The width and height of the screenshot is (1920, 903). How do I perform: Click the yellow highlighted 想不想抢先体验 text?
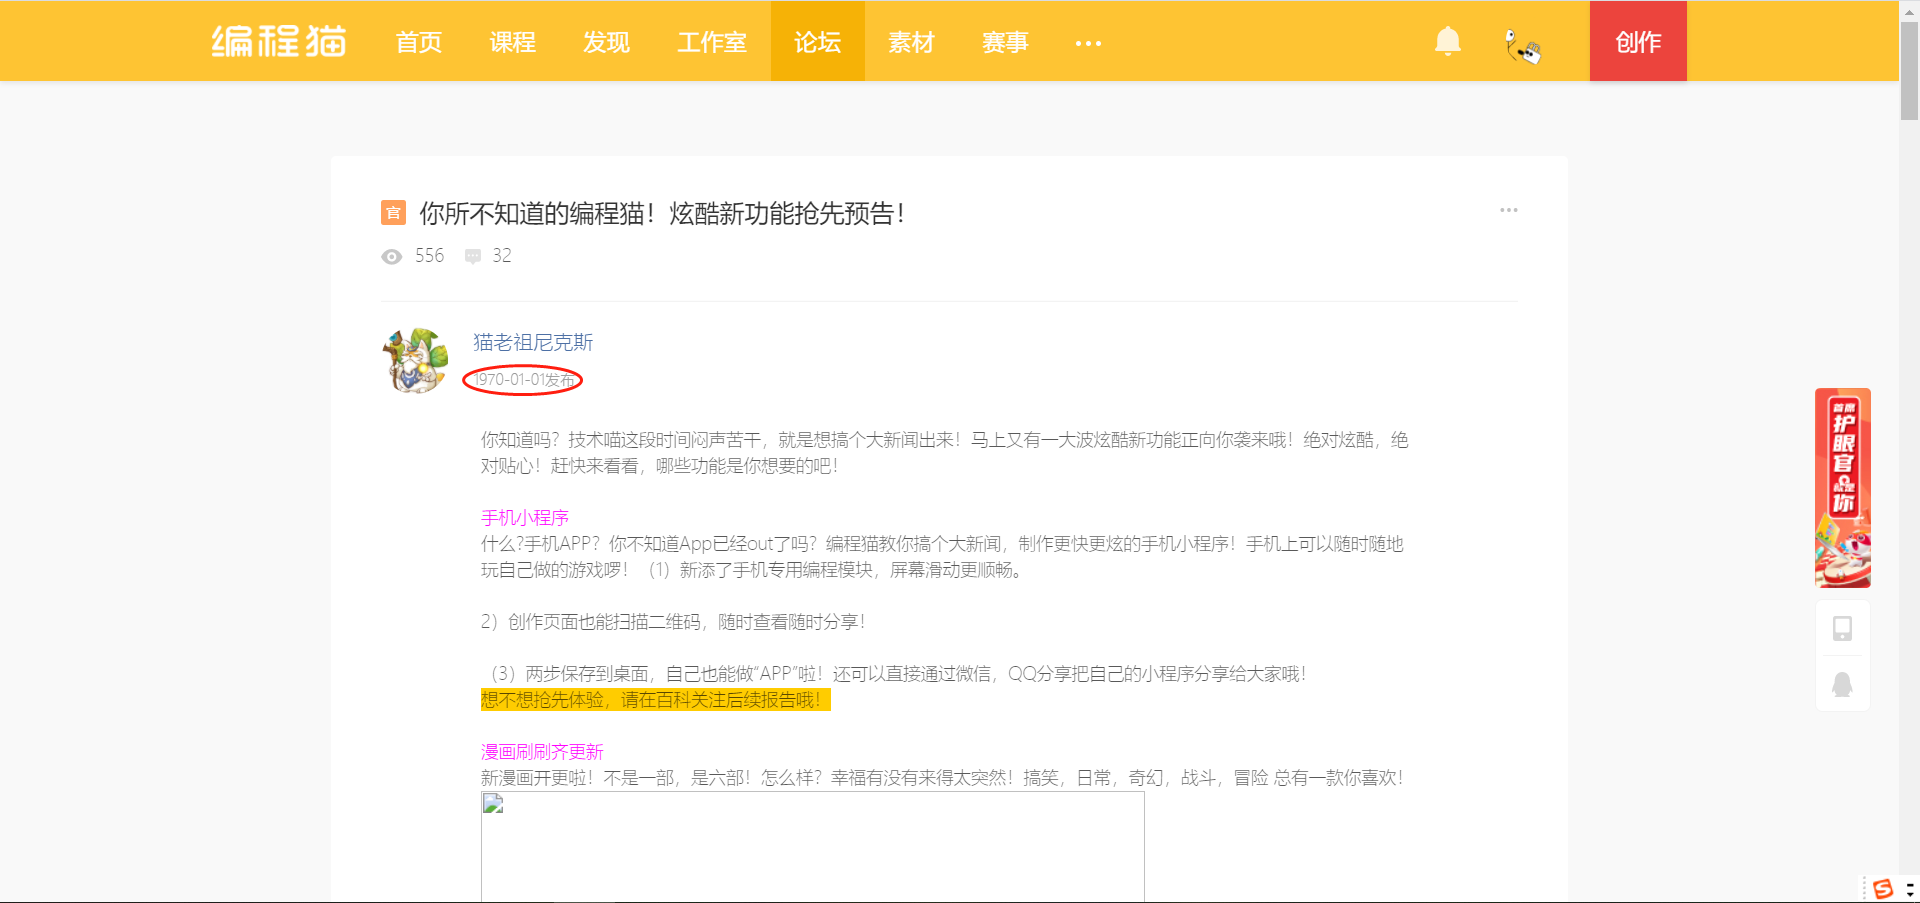[656, 700]
